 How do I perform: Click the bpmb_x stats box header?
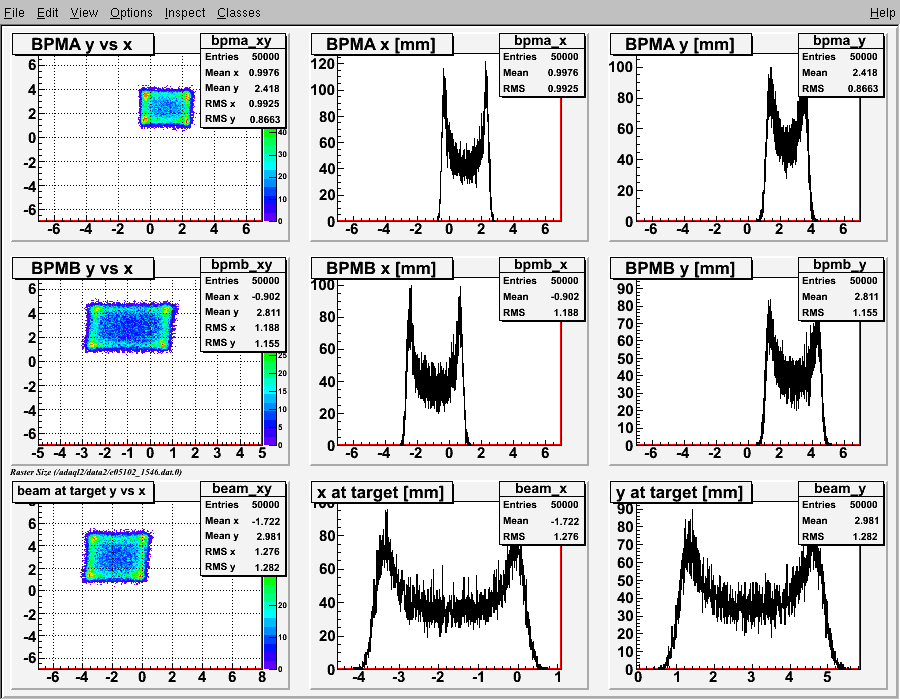[542, 265]
